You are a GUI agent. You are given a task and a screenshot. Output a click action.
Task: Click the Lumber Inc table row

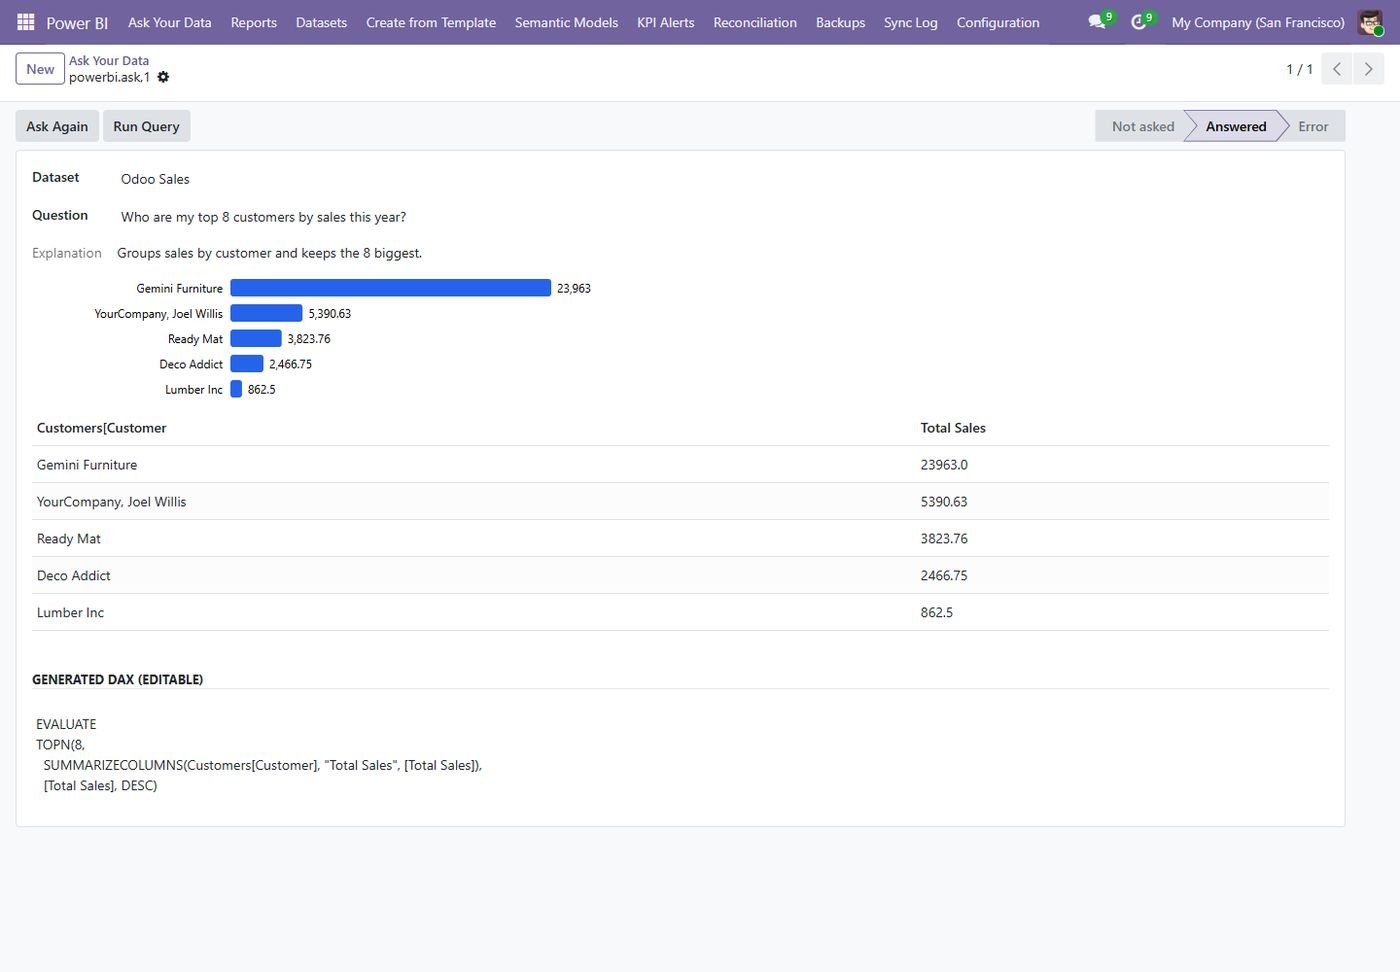point(680,613)
